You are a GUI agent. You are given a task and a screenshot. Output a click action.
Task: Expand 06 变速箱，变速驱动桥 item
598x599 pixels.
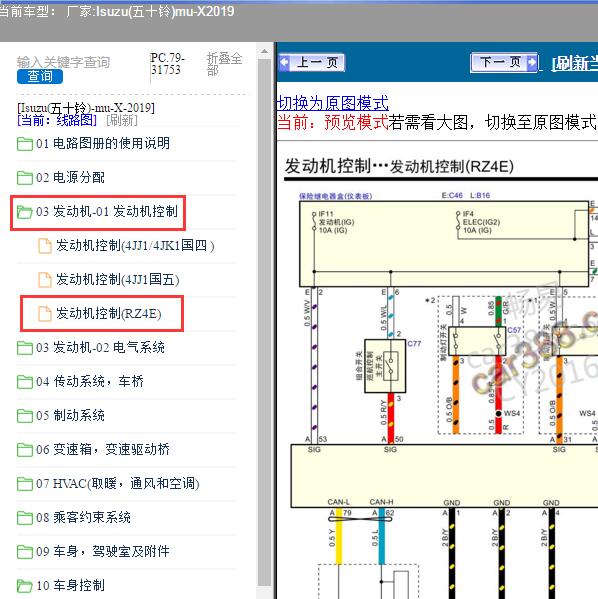pyautogui.click(x=103, y=449)
